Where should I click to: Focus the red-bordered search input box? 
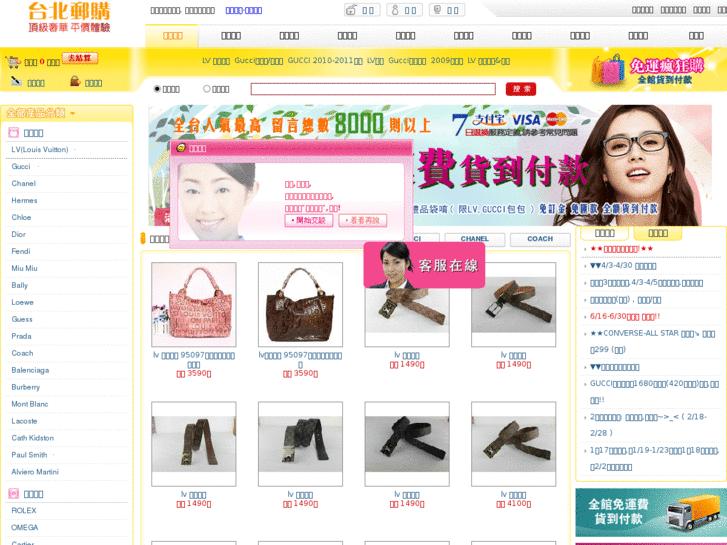373,89
